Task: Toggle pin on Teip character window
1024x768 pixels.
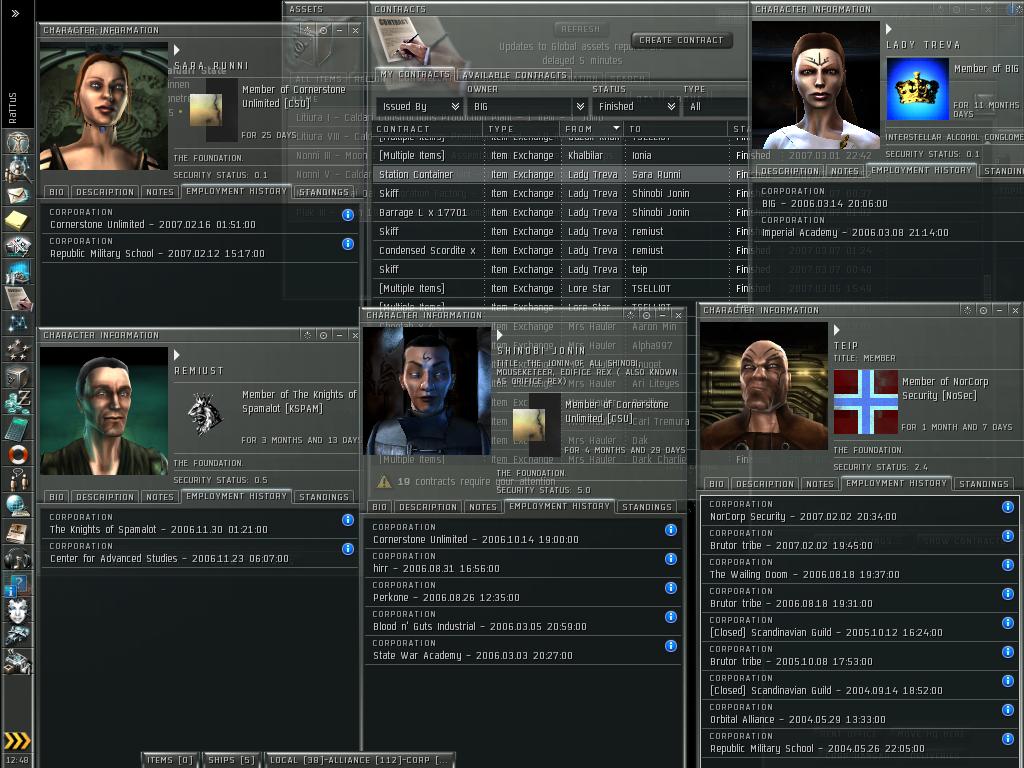Action: coord(984,310)
